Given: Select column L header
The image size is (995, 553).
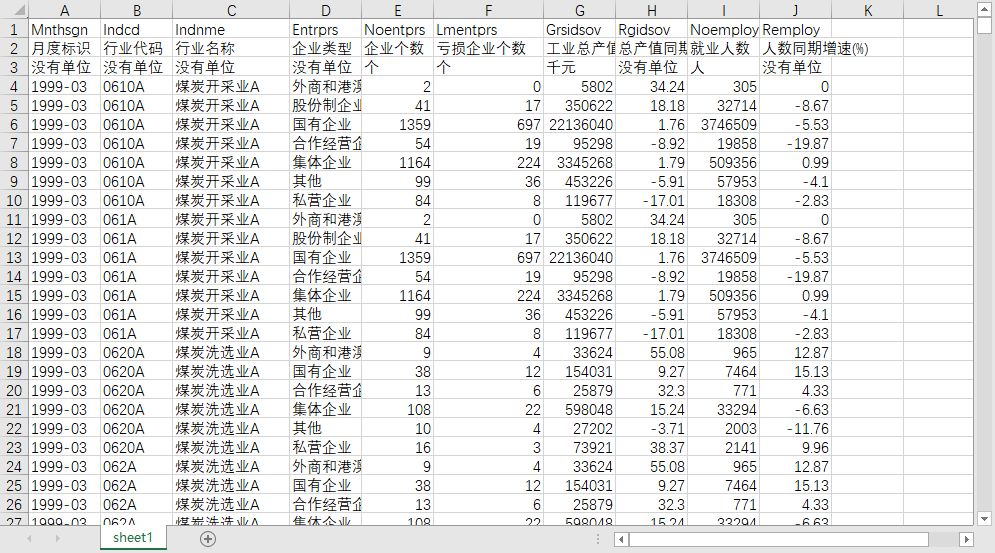Looking at the screenshot, I should (939, 10).
